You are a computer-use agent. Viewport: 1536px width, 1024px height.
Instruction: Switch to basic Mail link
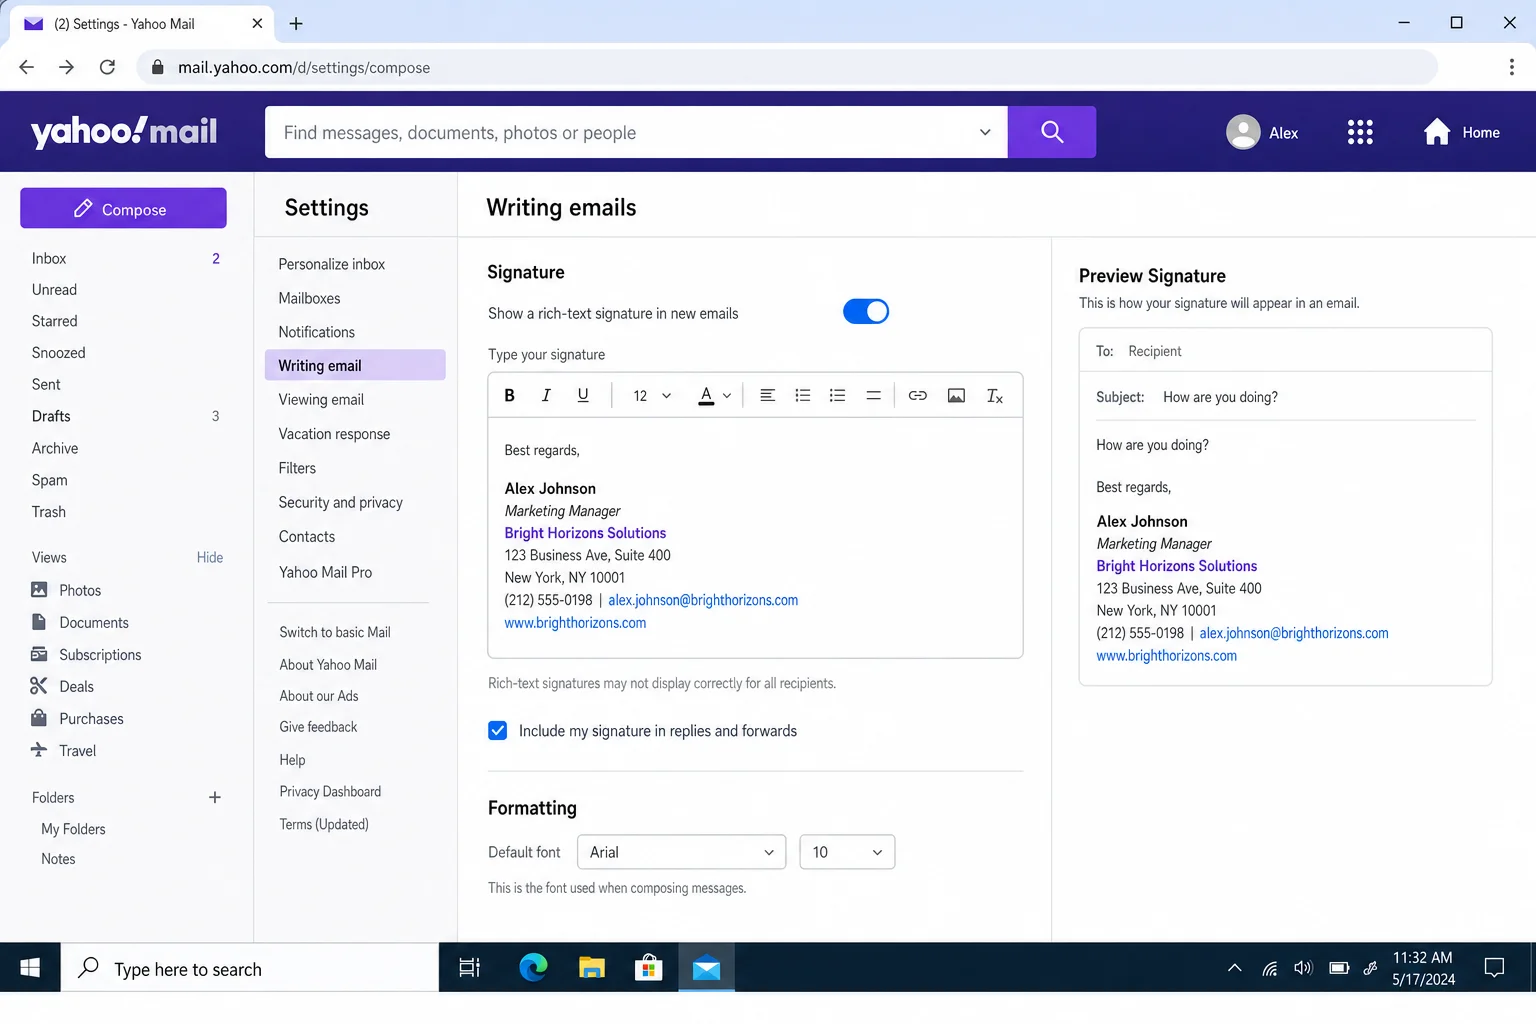pos(335,632)
